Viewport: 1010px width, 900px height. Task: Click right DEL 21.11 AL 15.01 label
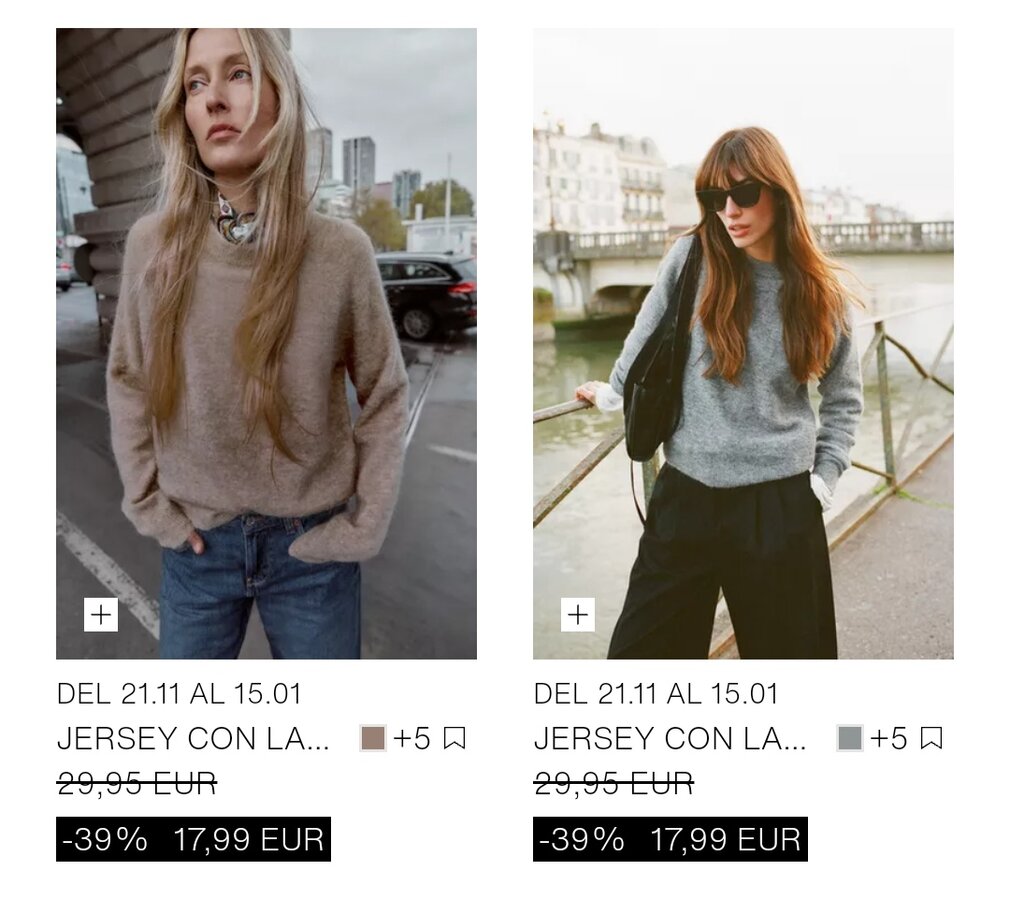coord(656,694)
